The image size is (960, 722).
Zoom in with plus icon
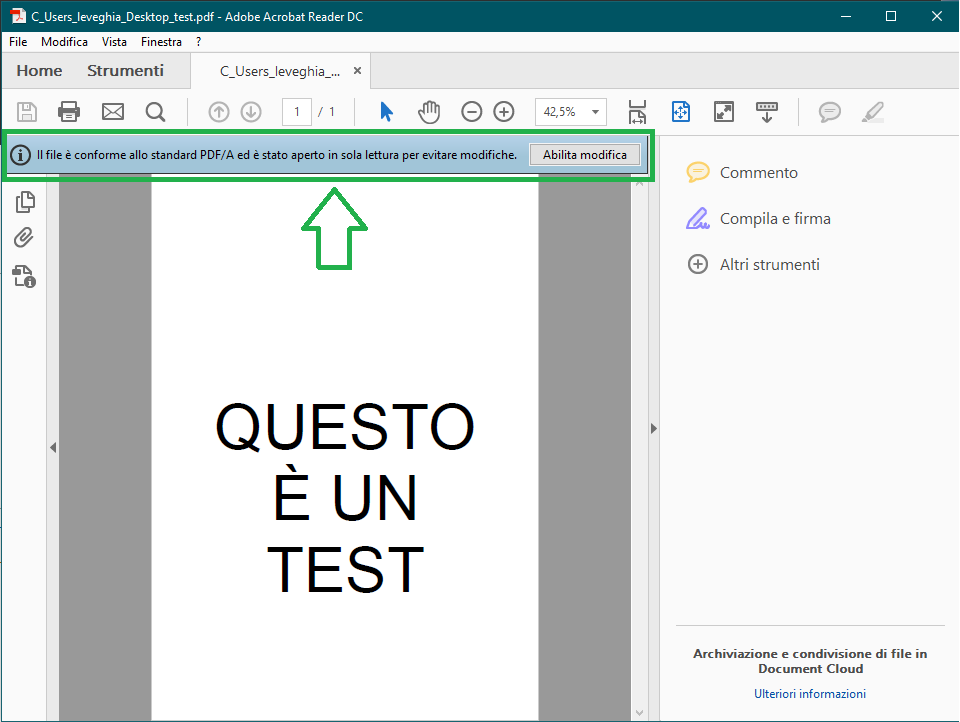point(504,112)
